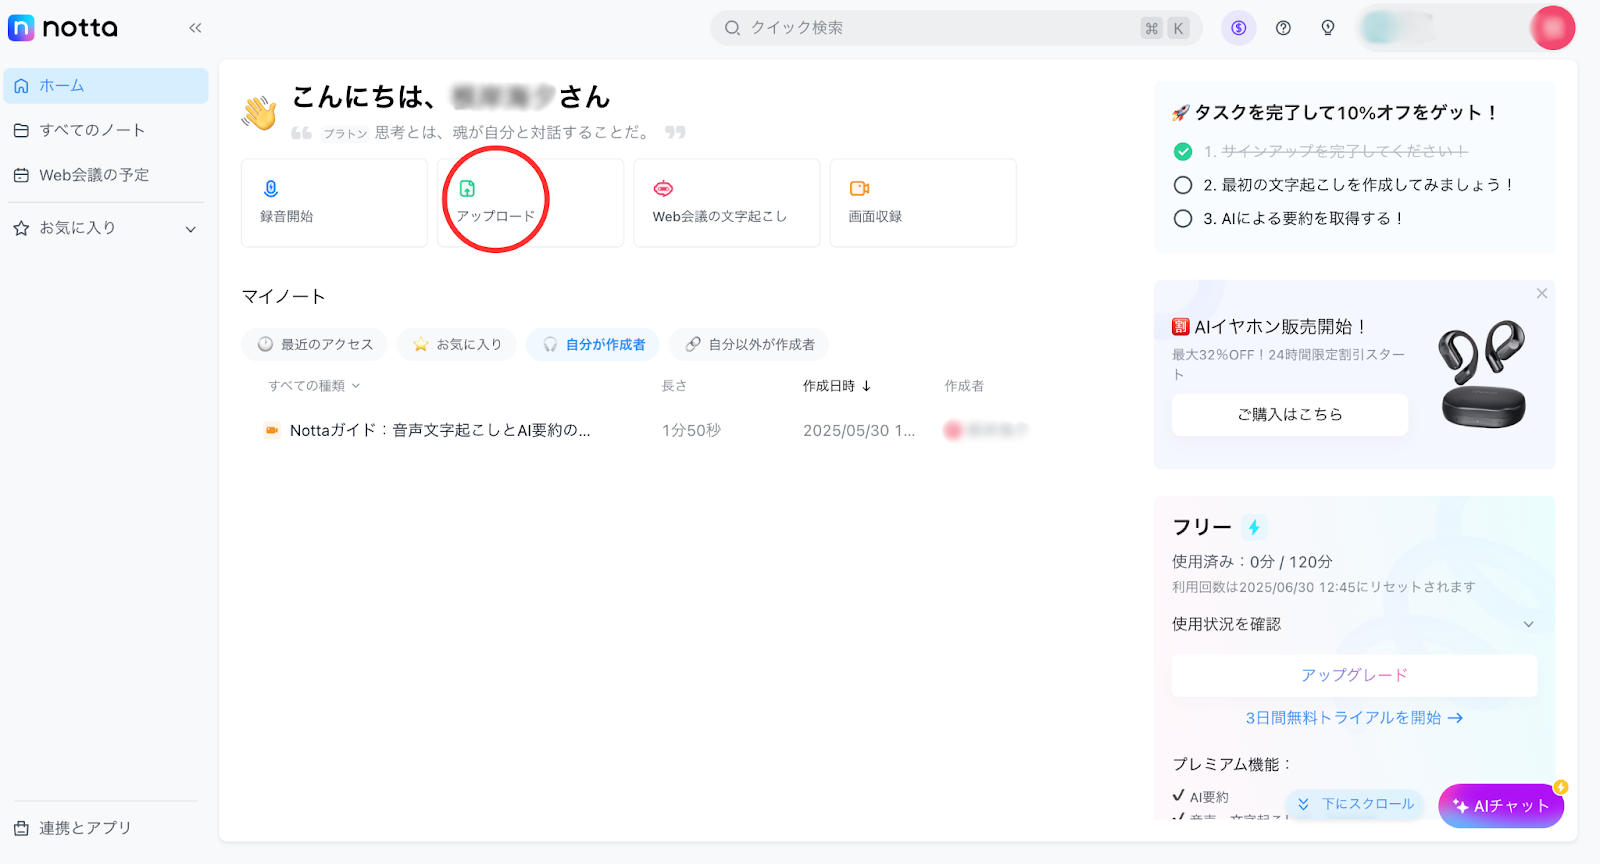The height and width of the screenshot is (864, 1600).
Task: Open すべてのノート in sidebar
Action: 92,131
